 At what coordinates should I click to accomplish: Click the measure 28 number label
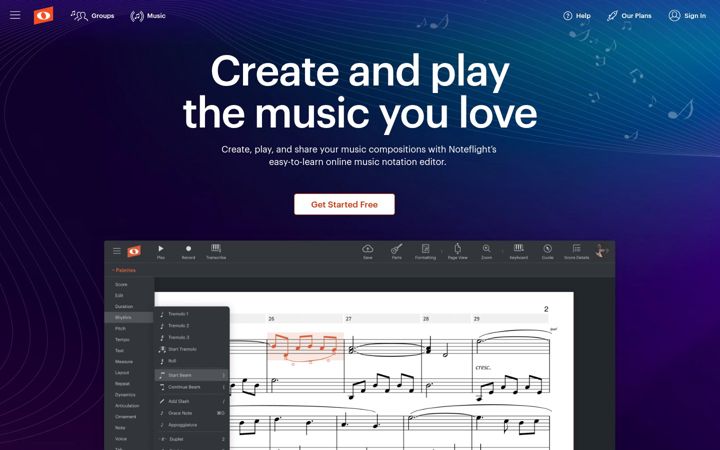click(x=426, y=319)
